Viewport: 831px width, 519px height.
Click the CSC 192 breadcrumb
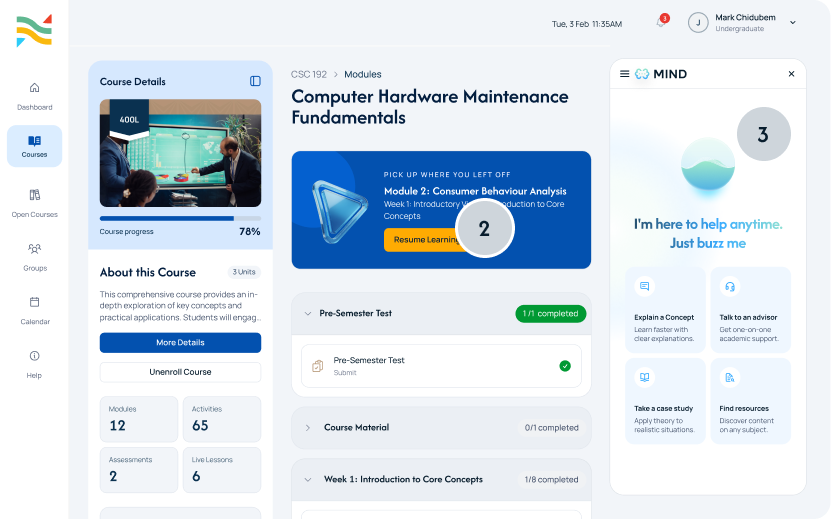tap(308, 74)
